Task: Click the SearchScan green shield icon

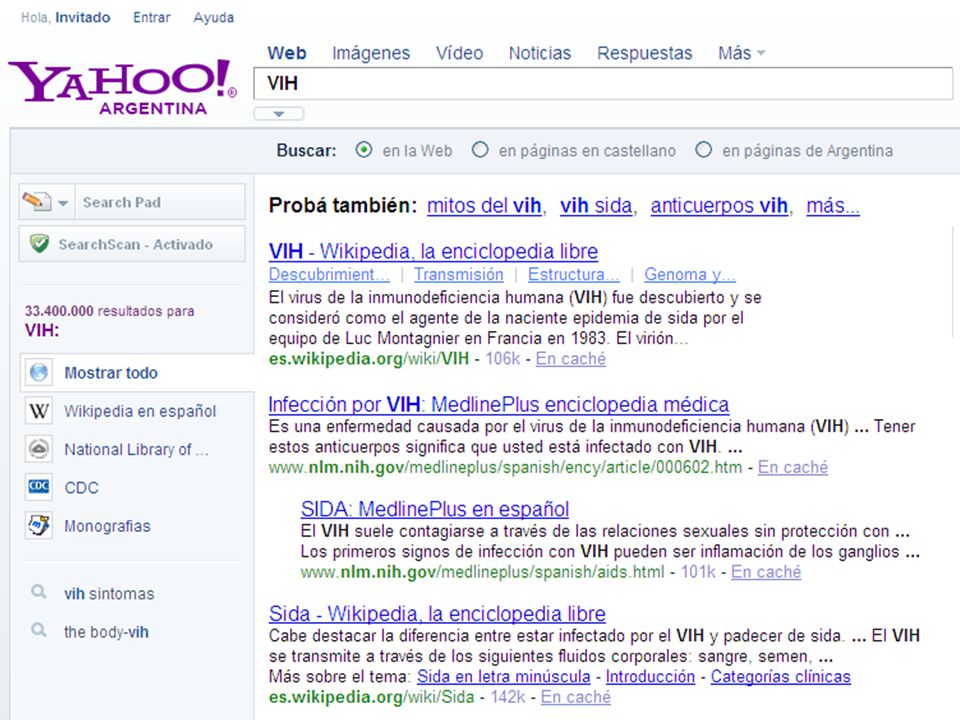Action: coord(39,244)
